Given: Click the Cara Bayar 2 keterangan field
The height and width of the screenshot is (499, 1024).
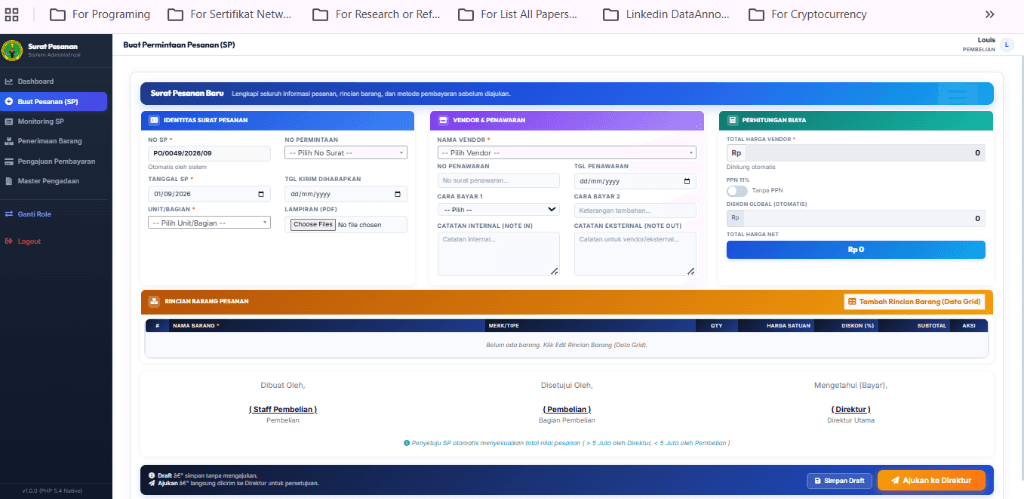Looking at the screenshot, I should tap(635, 210).
